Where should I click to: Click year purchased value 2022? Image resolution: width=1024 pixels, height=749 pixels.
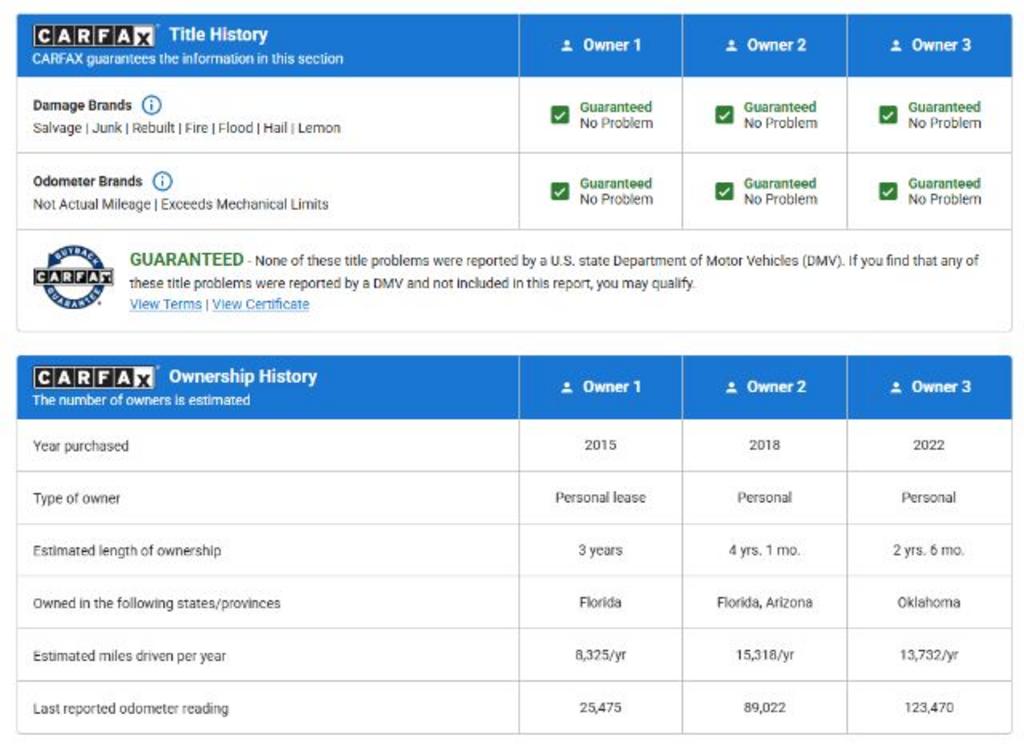(929, 445)
